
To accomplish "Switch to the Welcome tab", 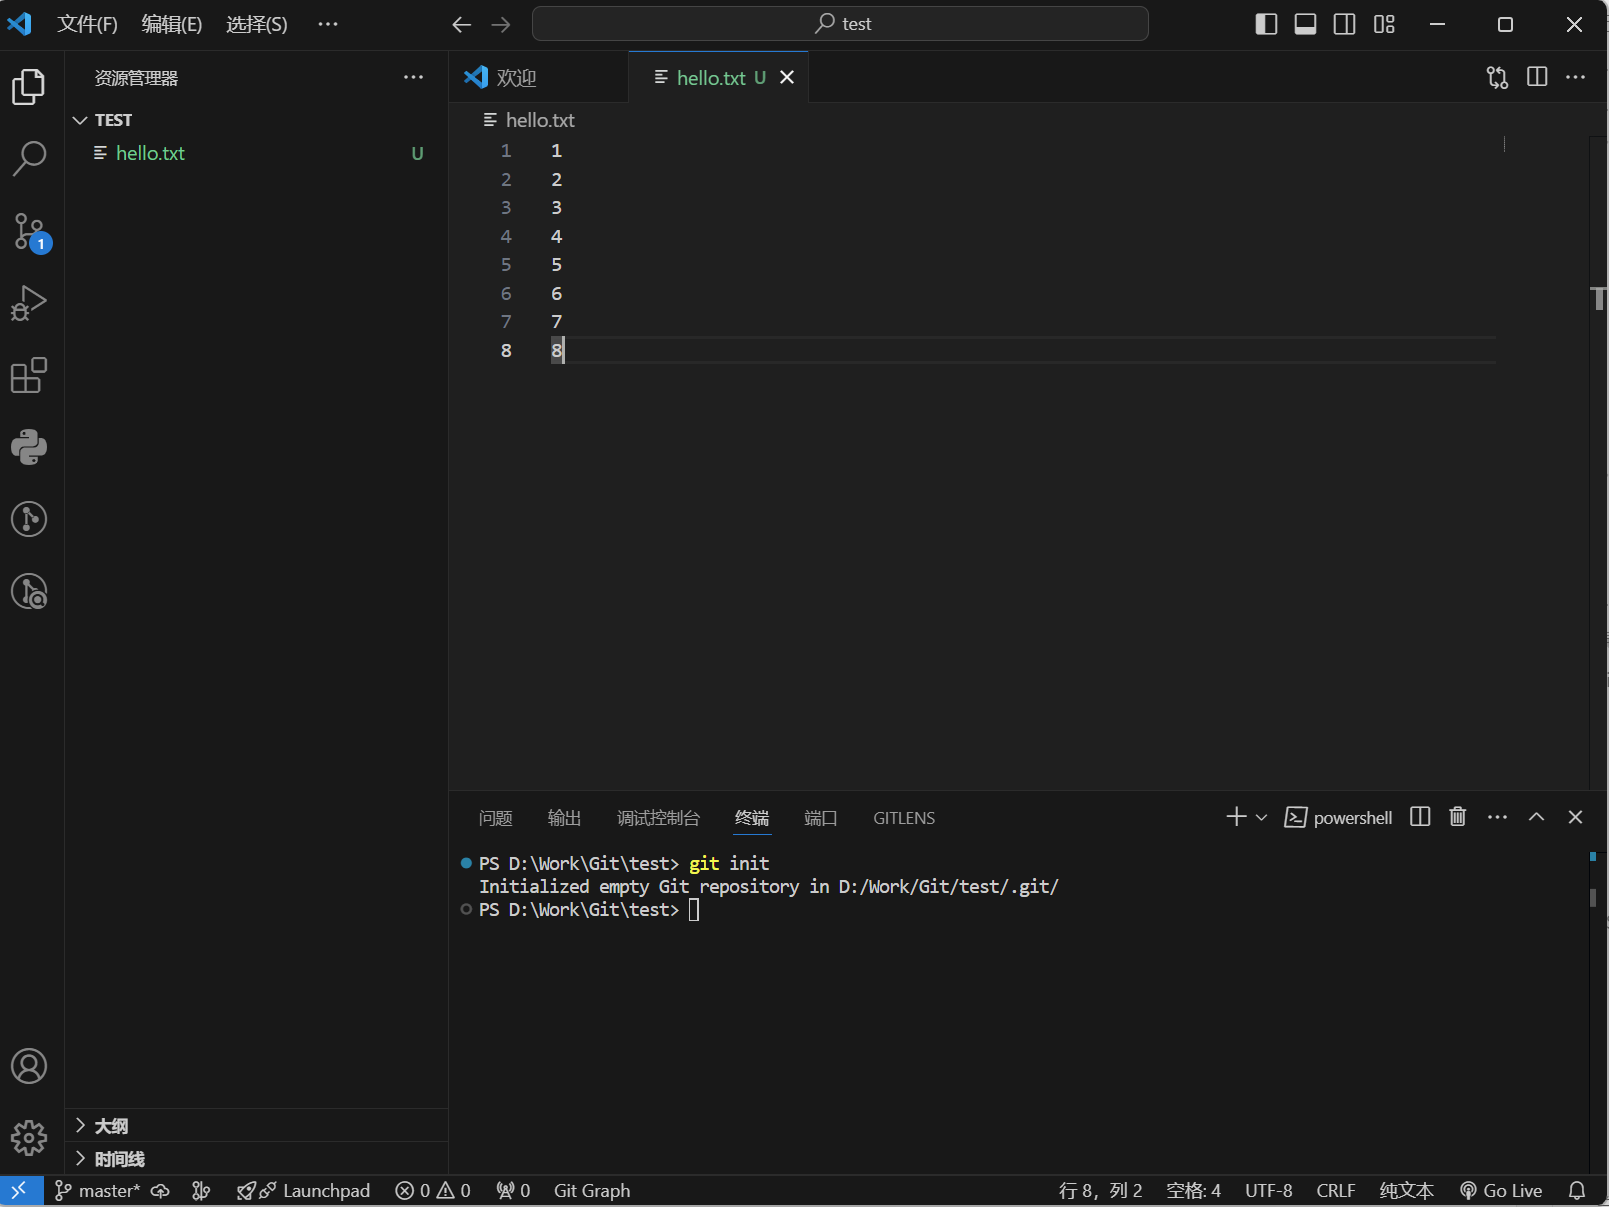I will click(539, 77).
